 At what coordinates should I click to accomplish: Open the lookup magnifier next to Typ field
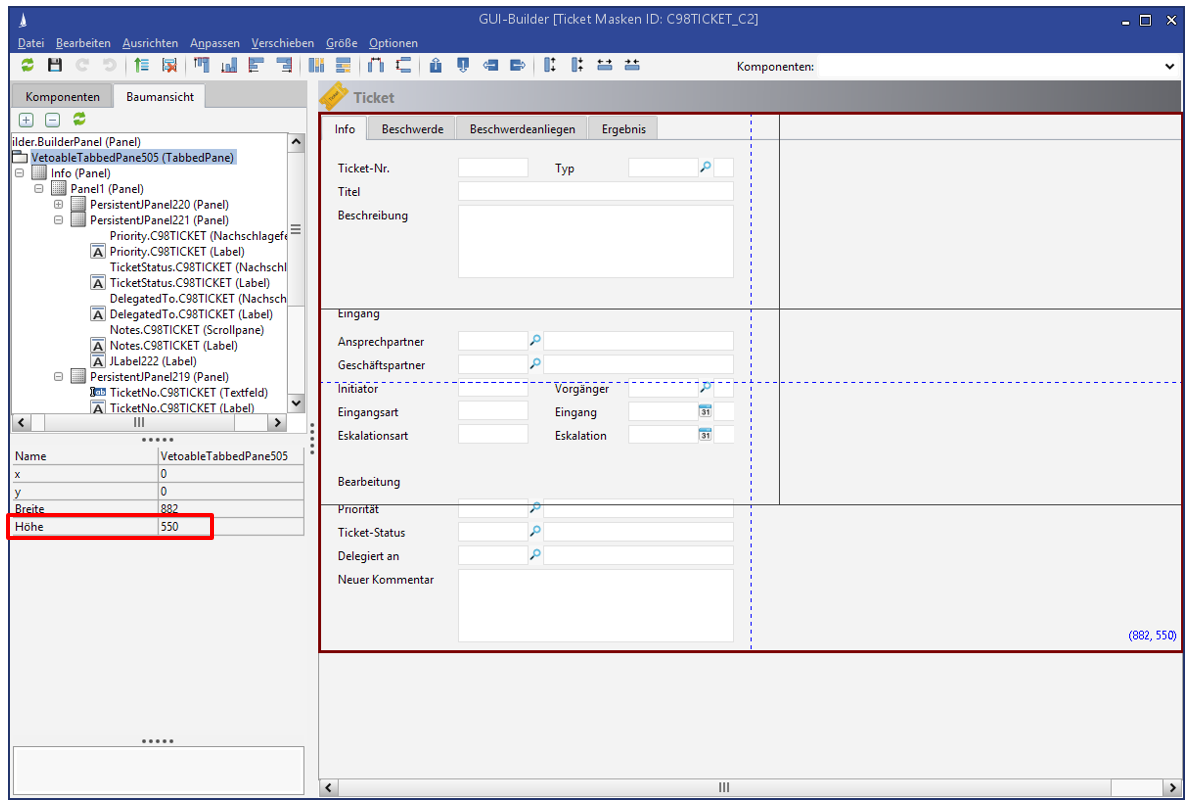pos(705,168)
